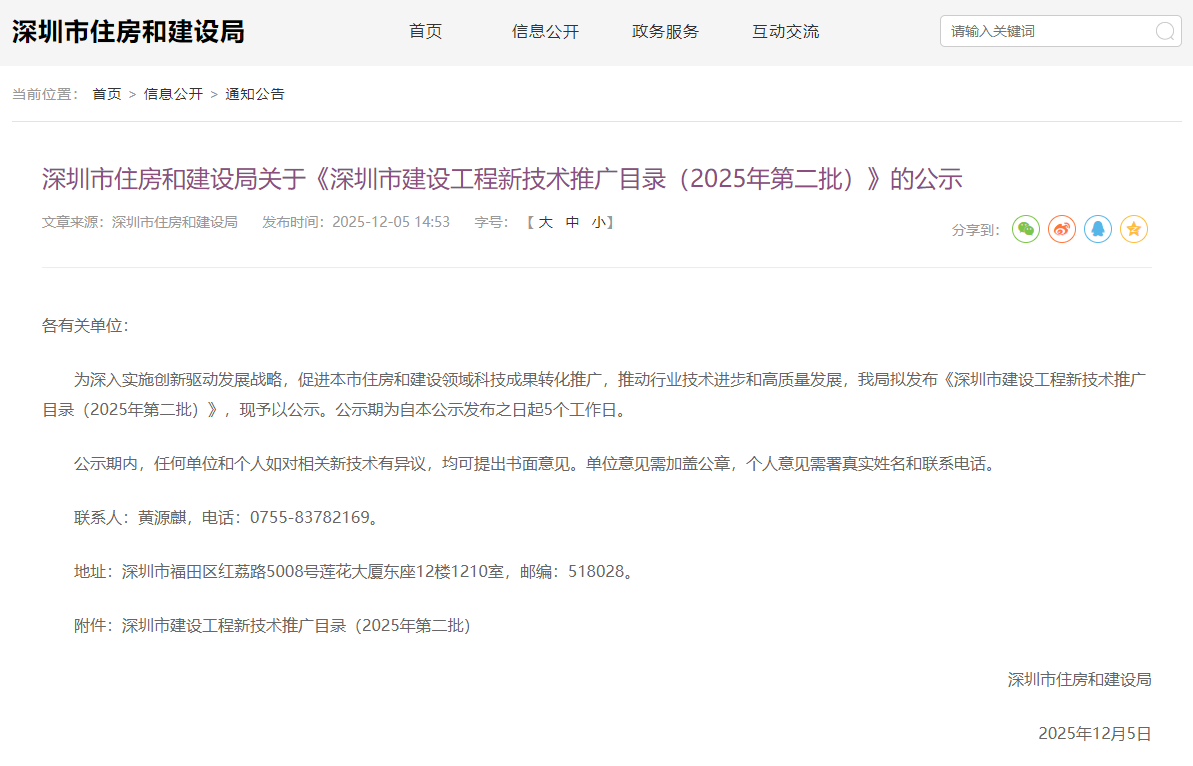Click the article headline about 新技术推广目录公示
Screen dimensions: 1193x766
(x=502, y=179)
